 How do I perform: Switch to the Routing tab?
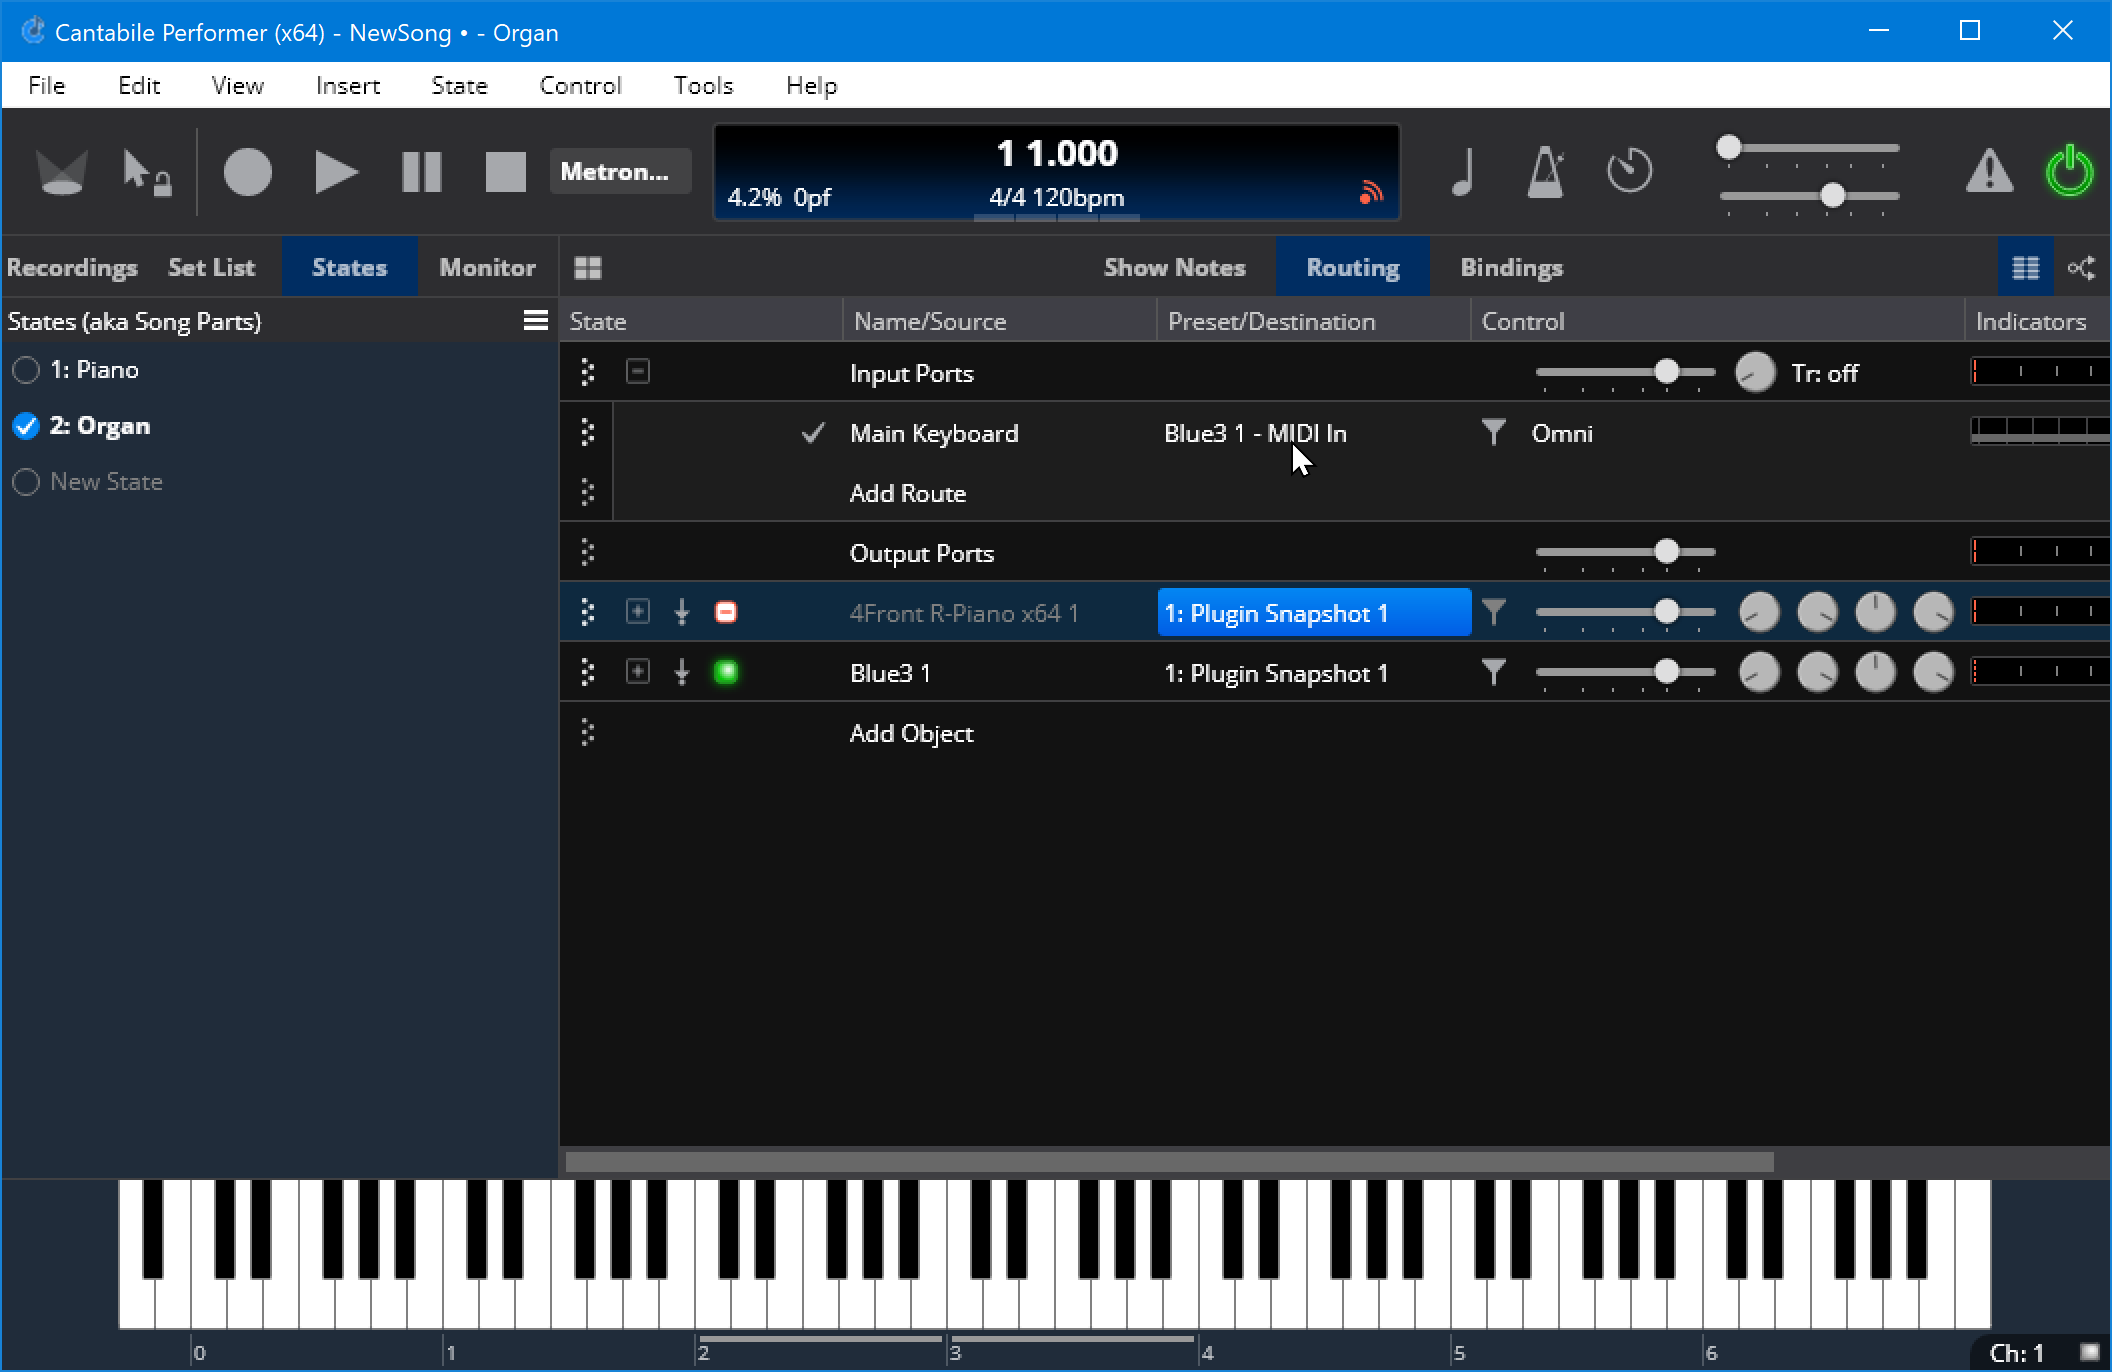coord(1352,267)
